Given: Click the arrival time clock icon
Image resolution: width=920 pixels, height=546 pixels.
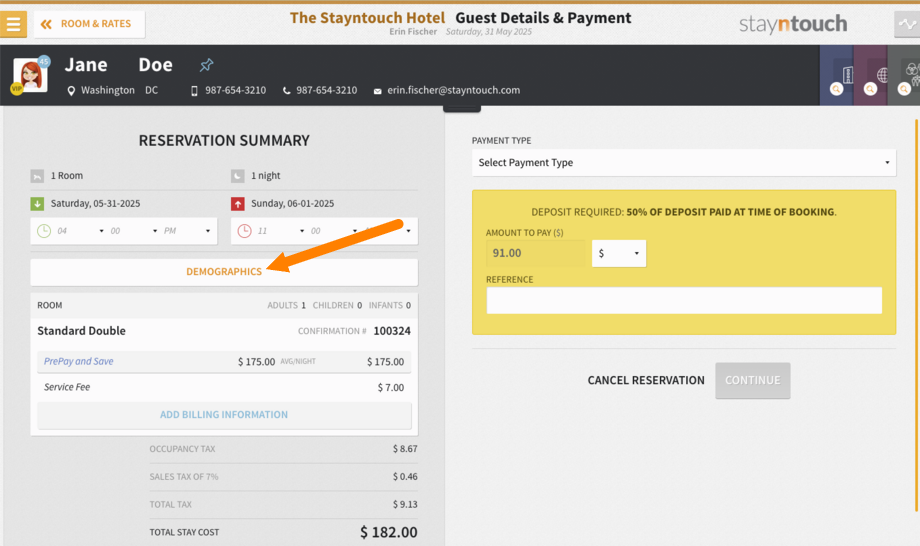Looking at the screenshot, I should (x=44, y=231).
